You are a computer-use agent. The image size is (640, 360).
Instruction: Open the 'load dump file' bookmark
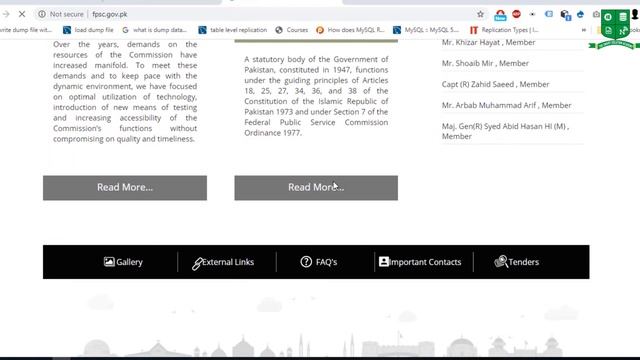pyautogui.click(x=88, y=30)
